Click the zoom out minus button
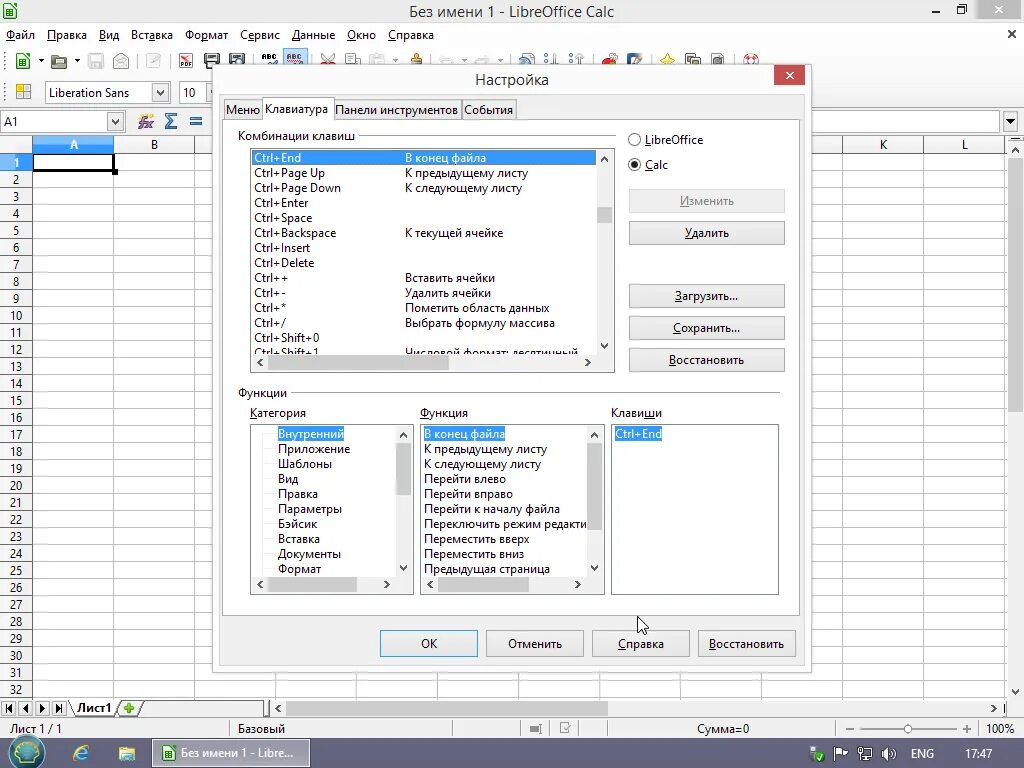Screen dimensions: 1024x768 850,729
